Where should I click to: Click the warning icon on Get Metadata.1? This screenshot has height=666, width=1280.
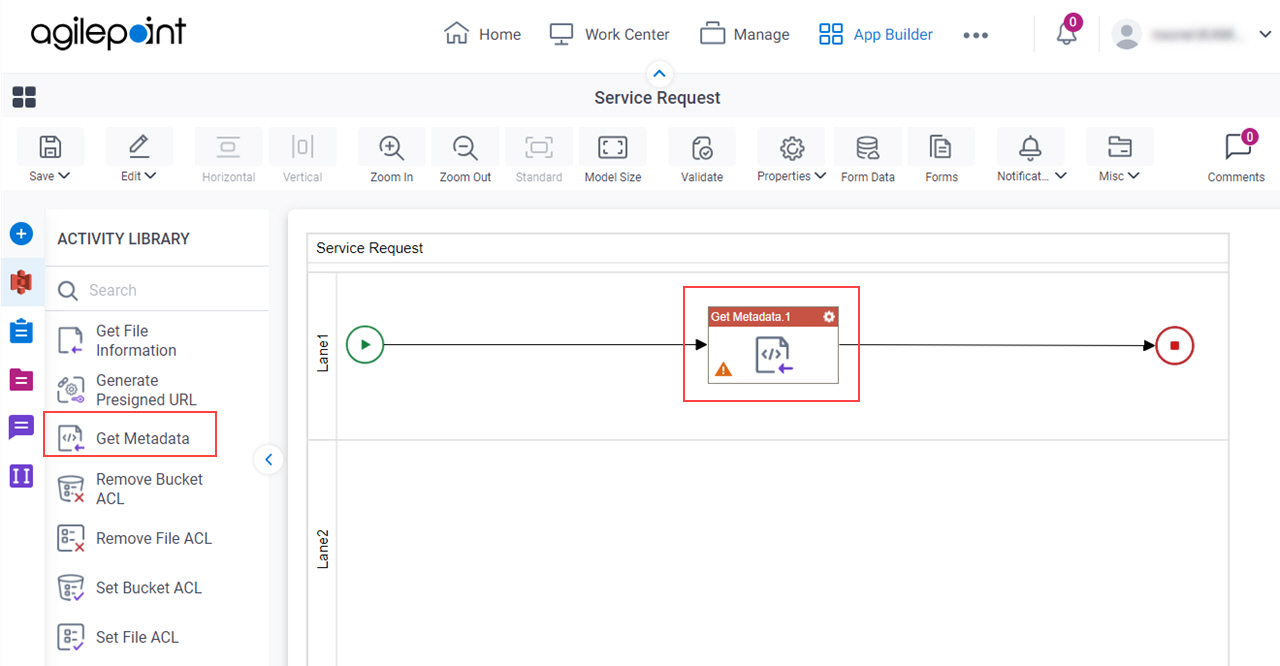point(723,369)
